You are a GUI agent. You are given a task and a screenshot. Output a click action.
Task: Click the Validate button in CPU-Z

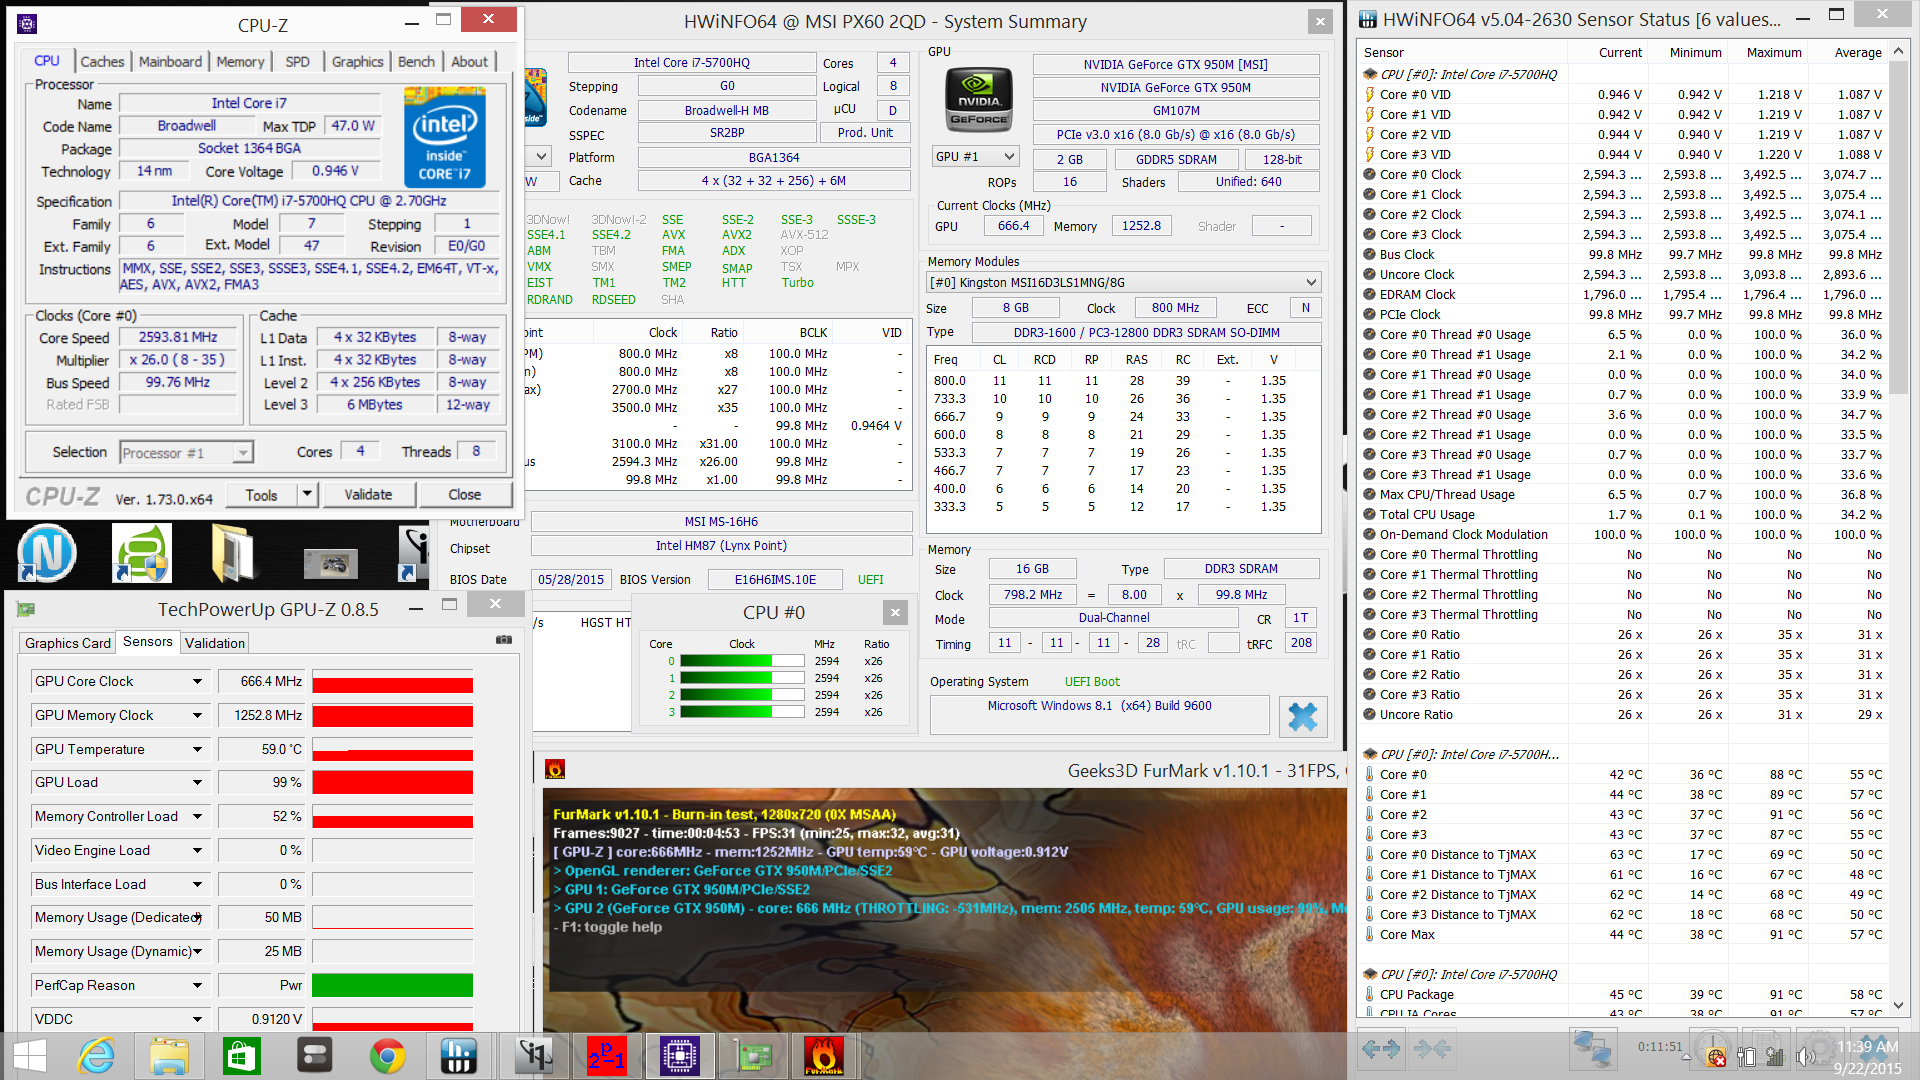368,494
